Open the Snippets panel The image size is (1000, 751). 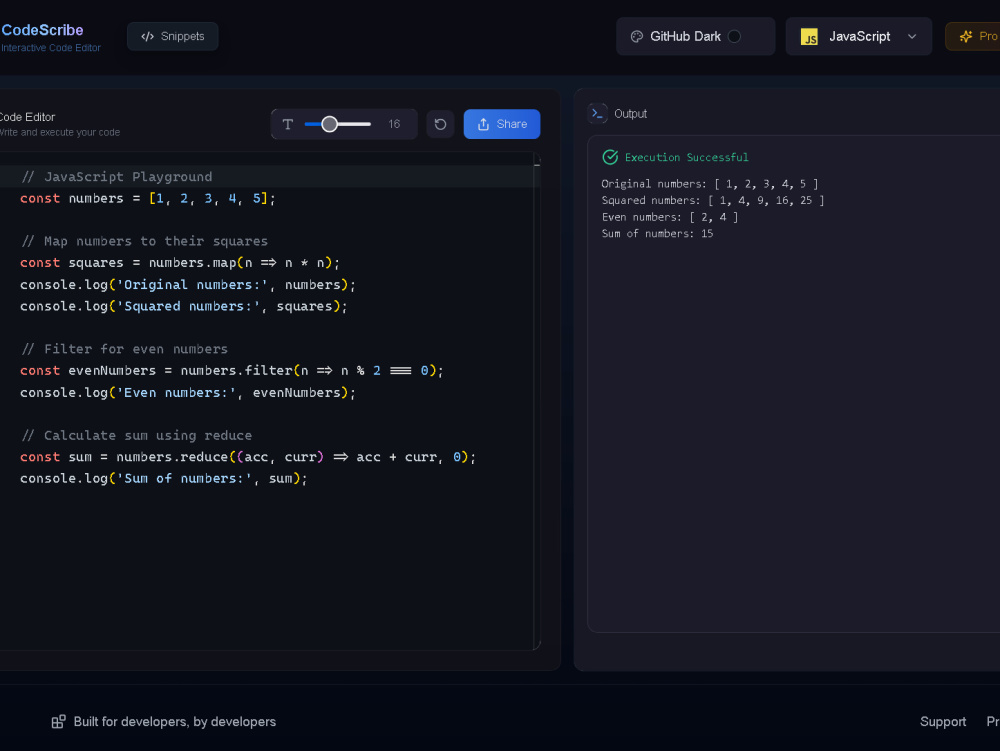173,36
